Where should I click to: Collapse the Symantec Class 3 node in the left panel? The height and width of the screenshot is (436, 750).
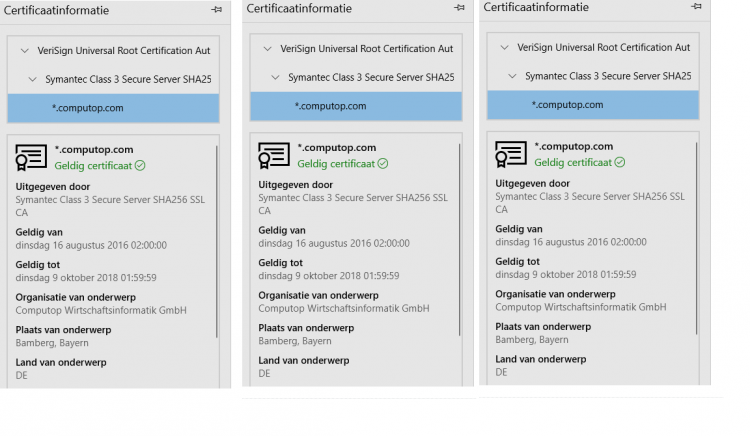(x=34, y=79)
